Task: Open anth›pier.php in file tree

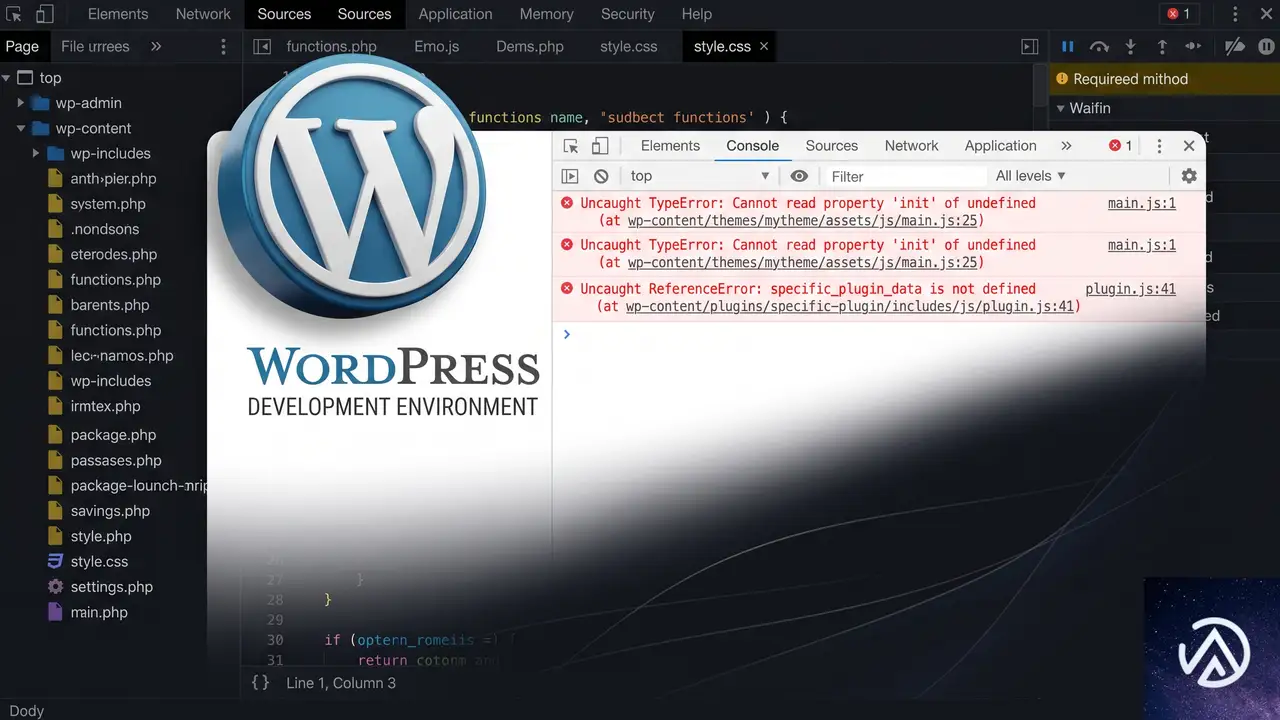Action: [113, 179]
